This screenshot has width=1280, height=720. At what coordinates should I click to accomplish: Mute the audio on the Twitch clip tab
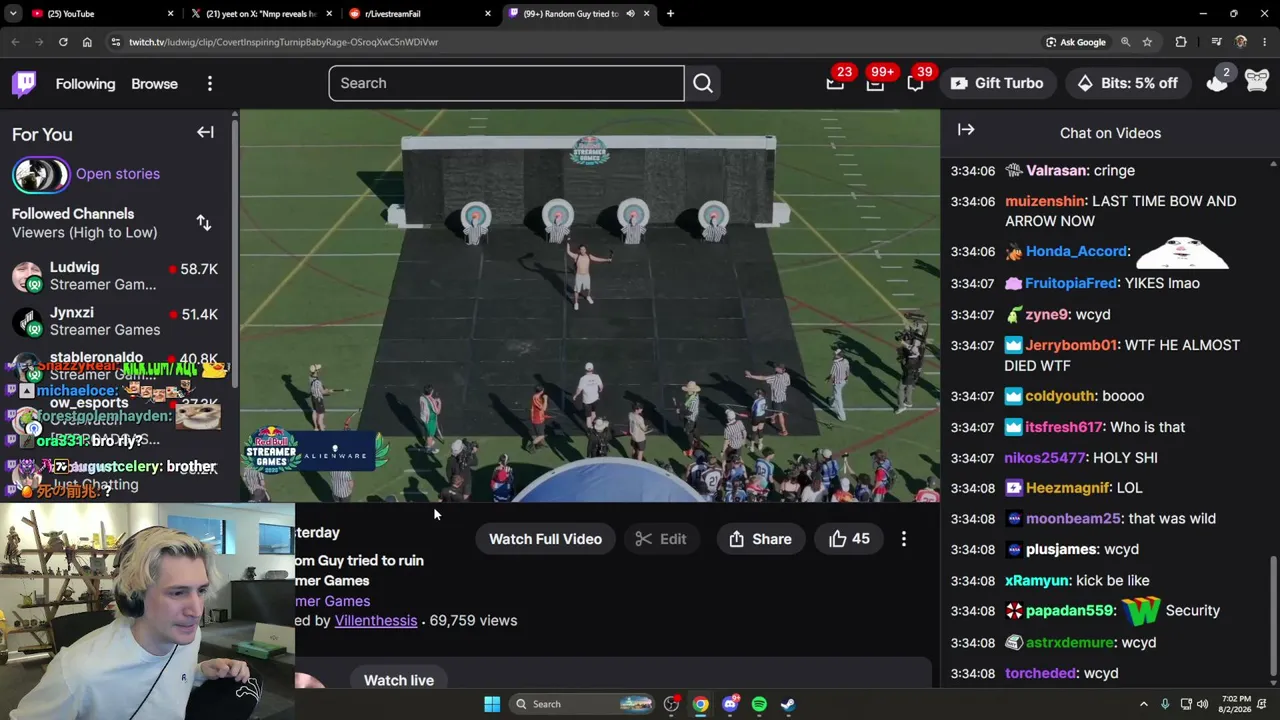click(630, 14)
